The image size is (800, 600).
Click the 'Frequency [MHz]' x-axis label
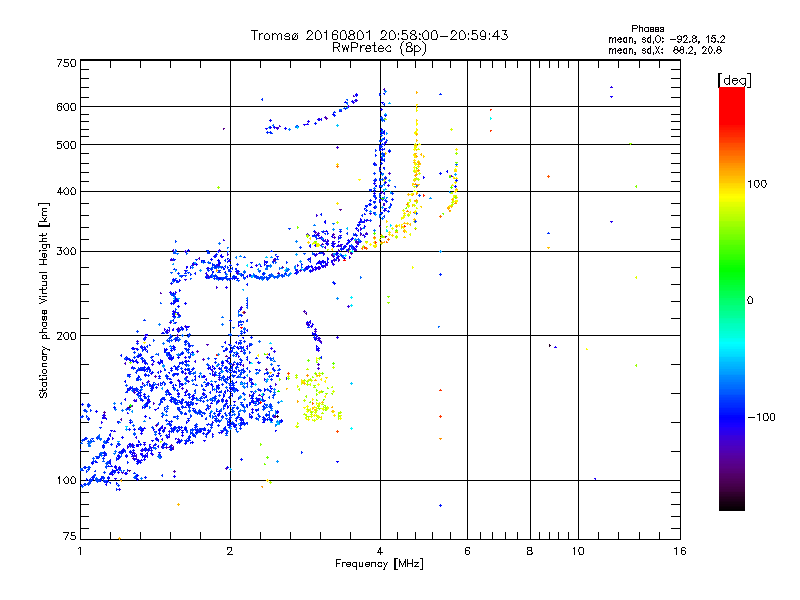pos(379,564)
